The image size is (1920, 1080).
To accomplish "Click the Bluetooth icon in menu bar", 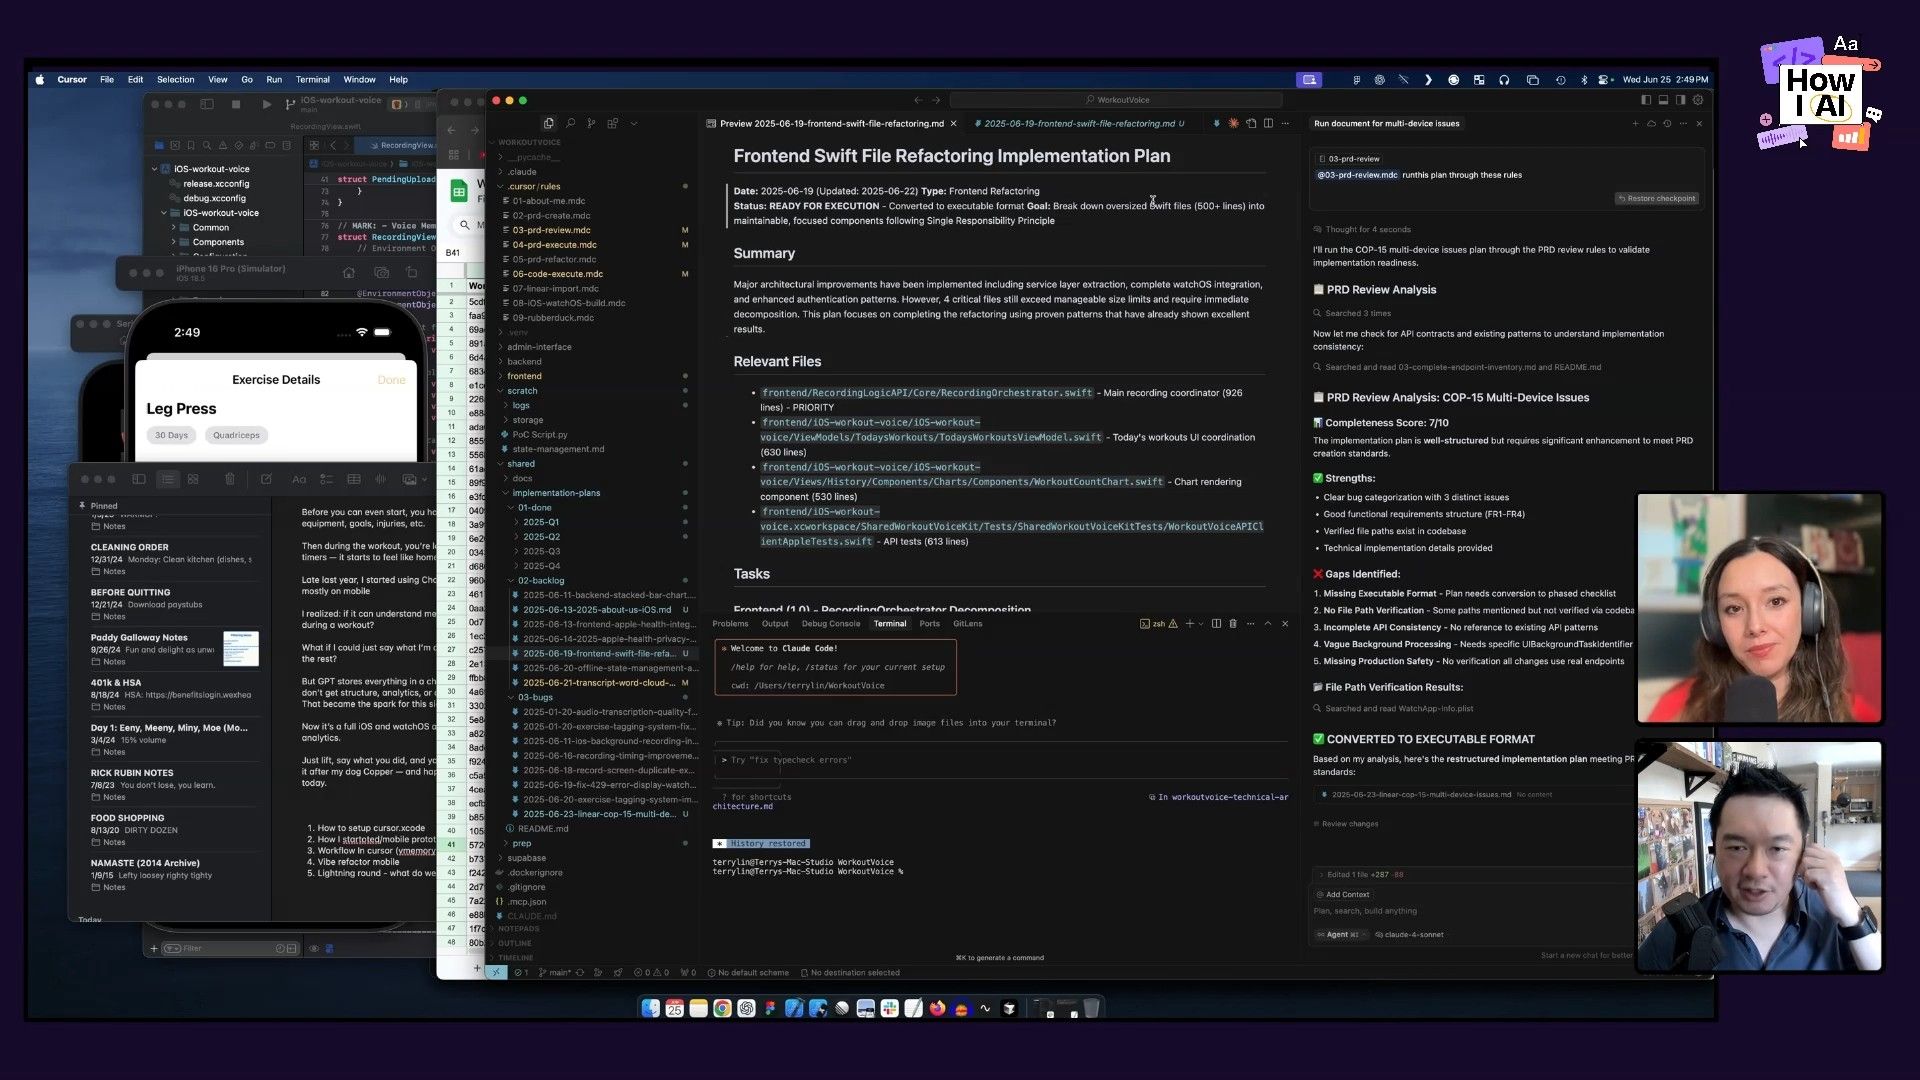I will 1584,80.
